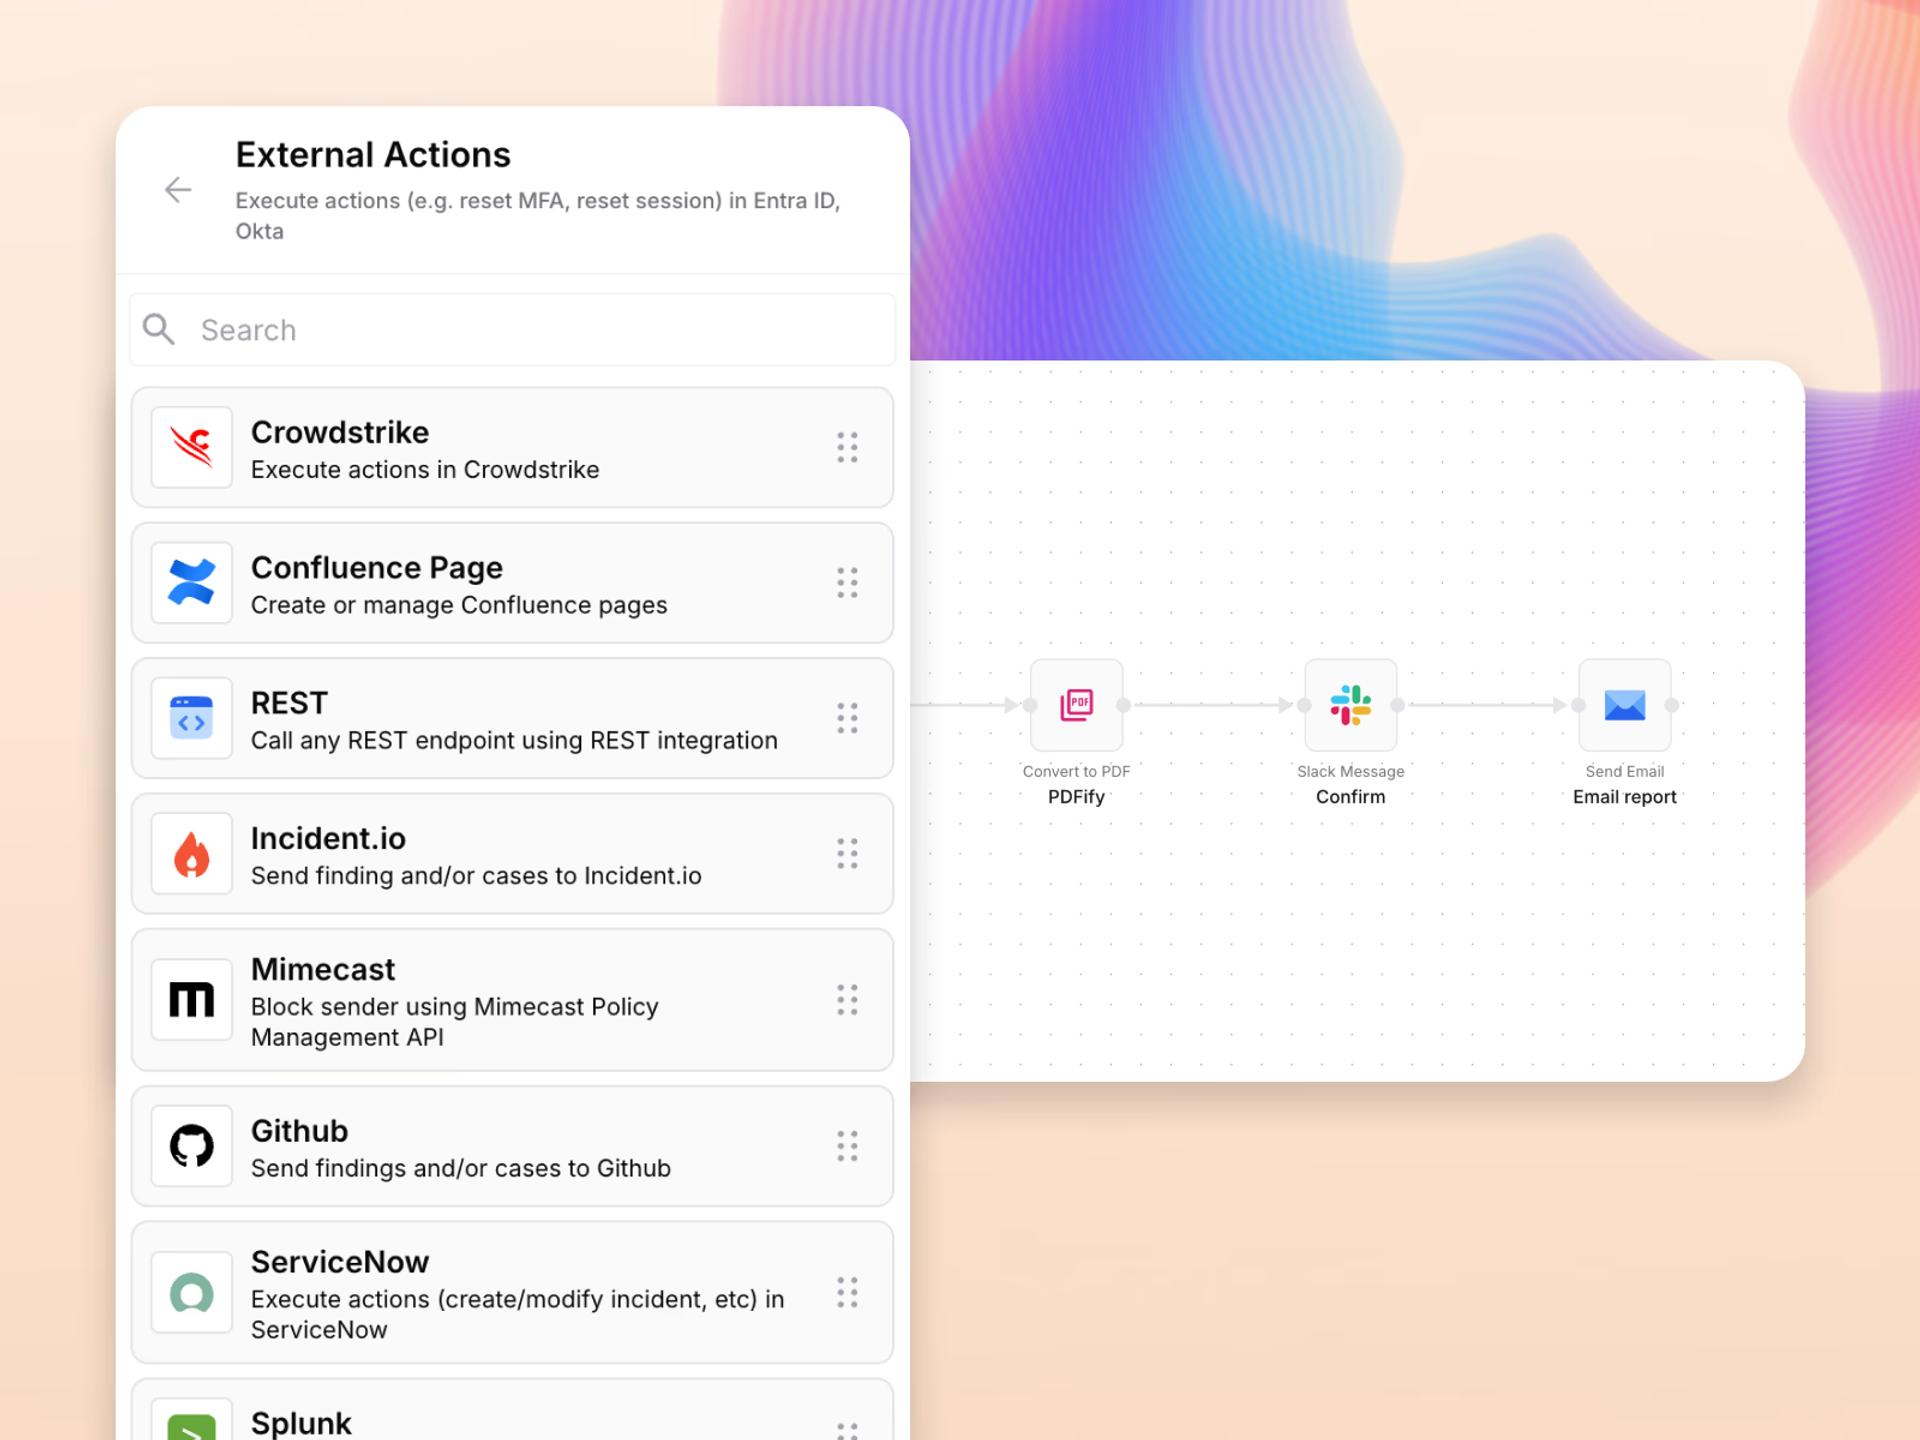Select the Incident.io flame icon
The width and height of the screenshot is (1920, 1440).
tap(192, 853)
